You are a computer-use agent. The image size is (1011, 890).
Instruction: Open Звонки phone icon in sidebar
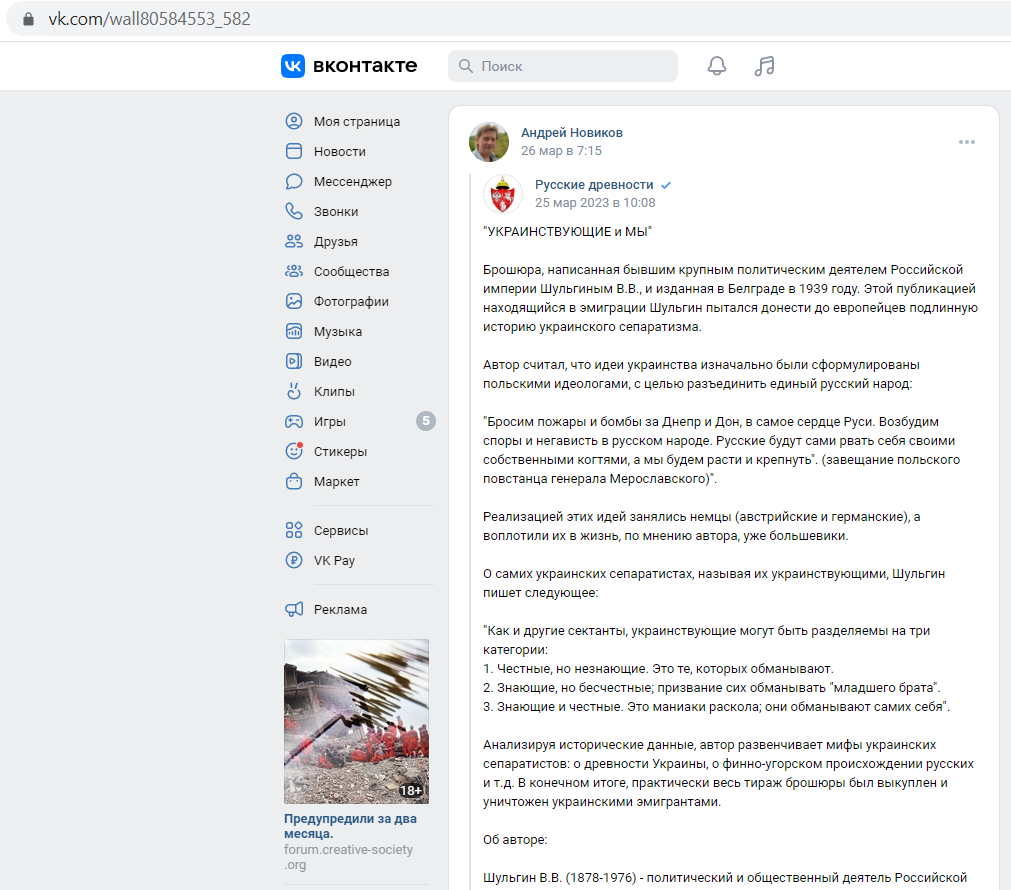(x=294, y=212)
